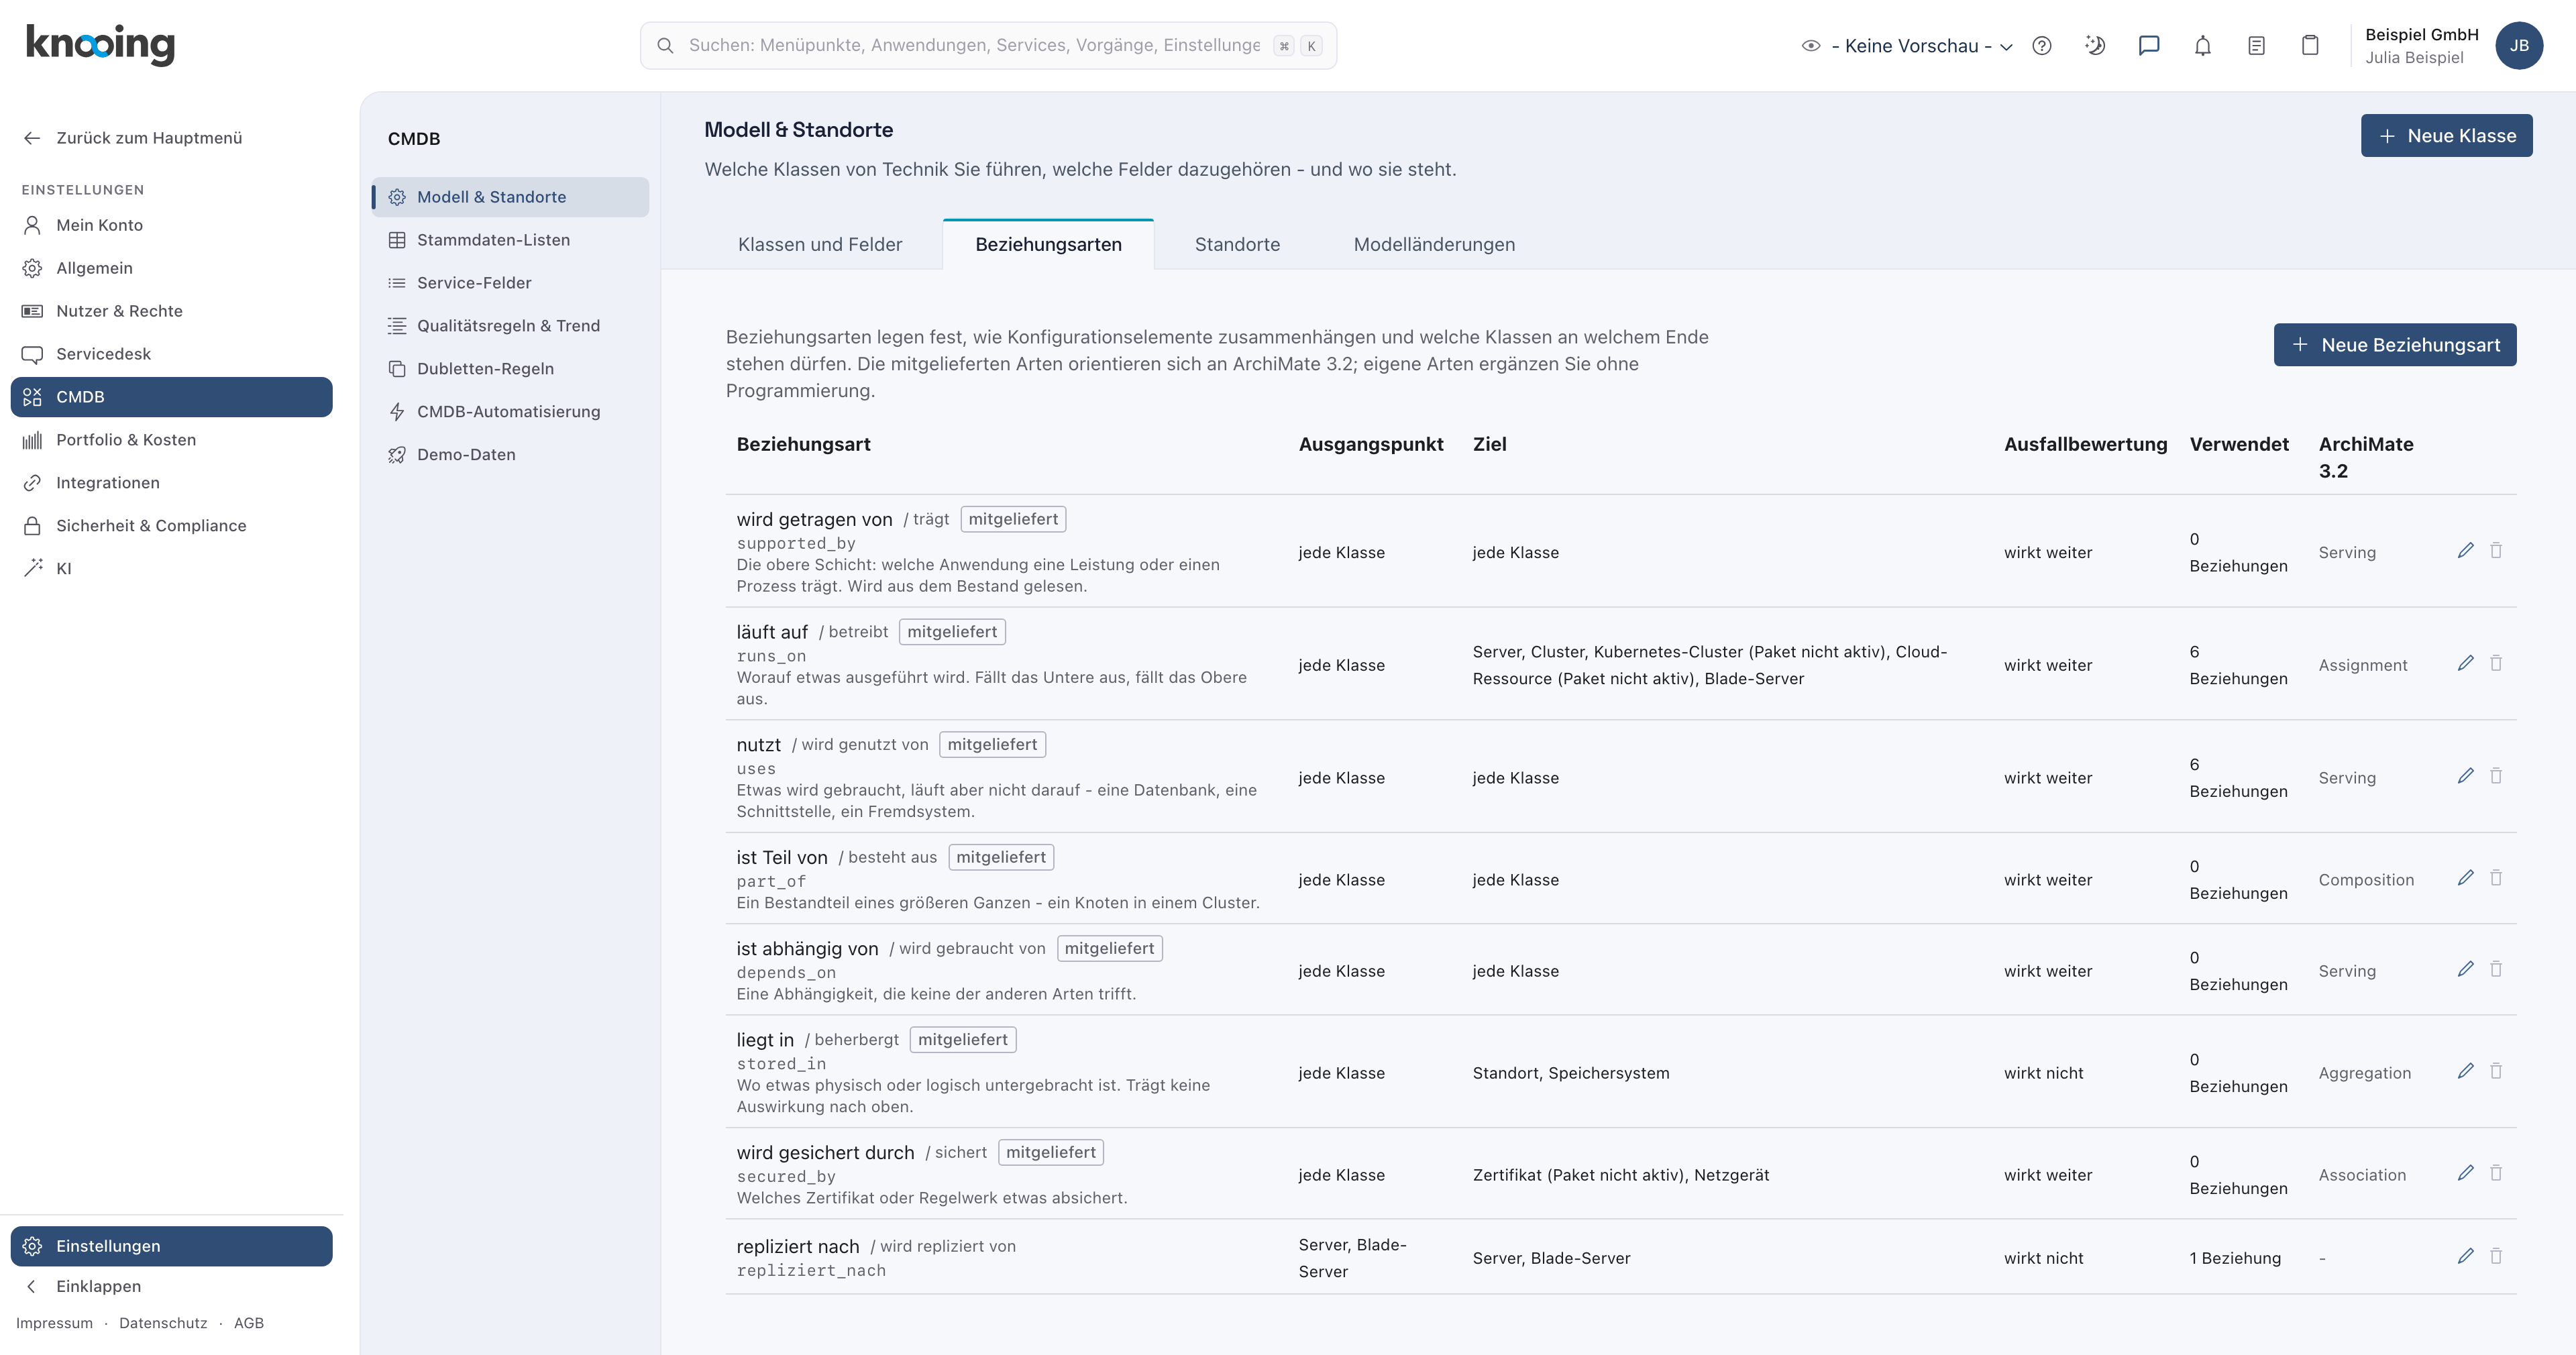Edit the 'wird getragen von' relationship type
2576x1355 pixels.
coord(2466,551)
